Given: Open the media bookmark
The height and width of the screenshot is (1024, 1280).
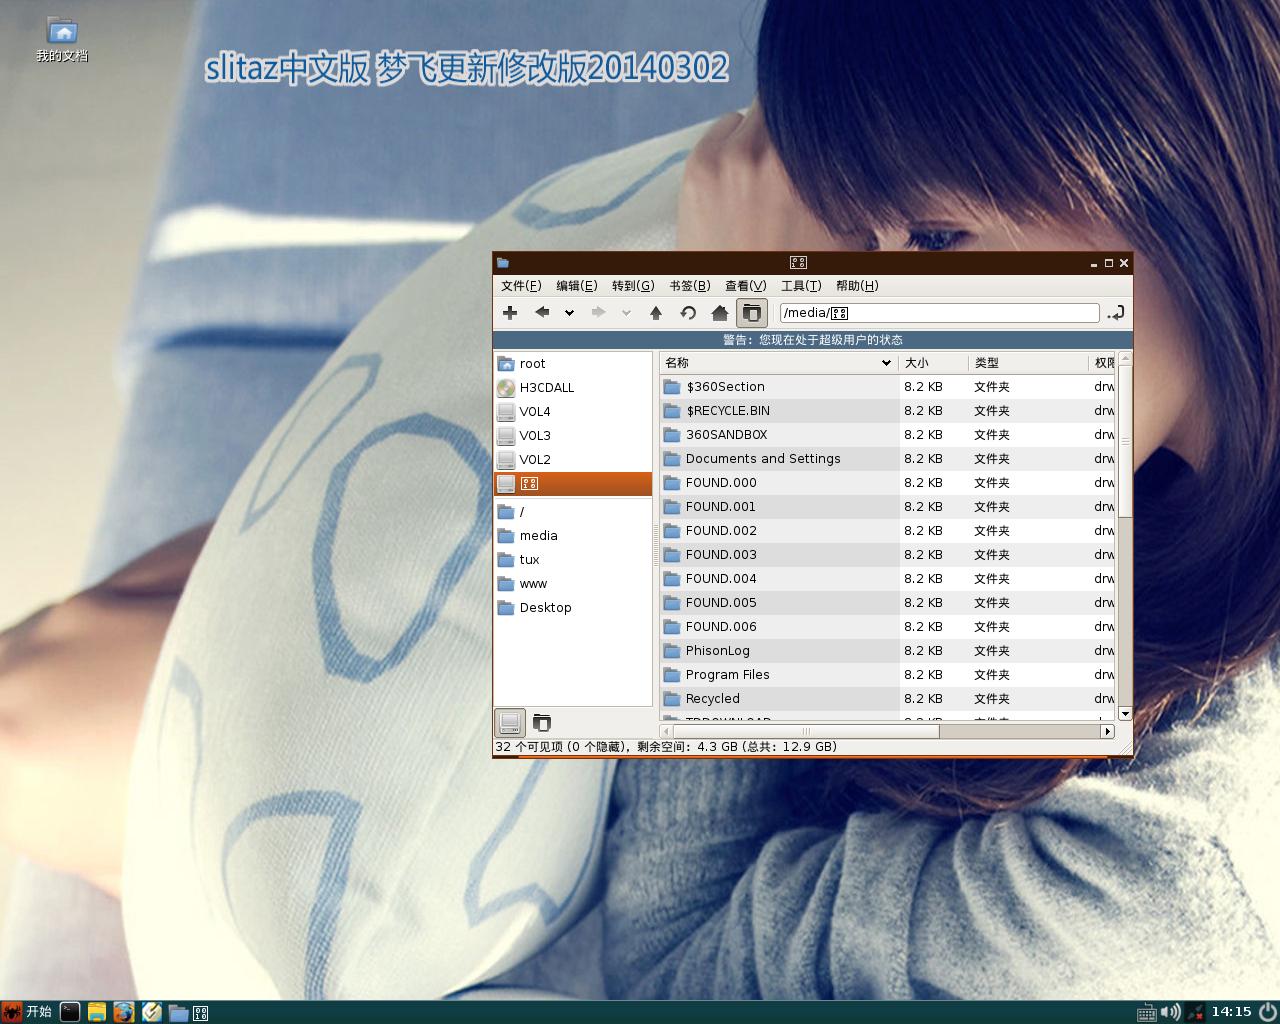Looking at the screenshot, I should (573, 536).
